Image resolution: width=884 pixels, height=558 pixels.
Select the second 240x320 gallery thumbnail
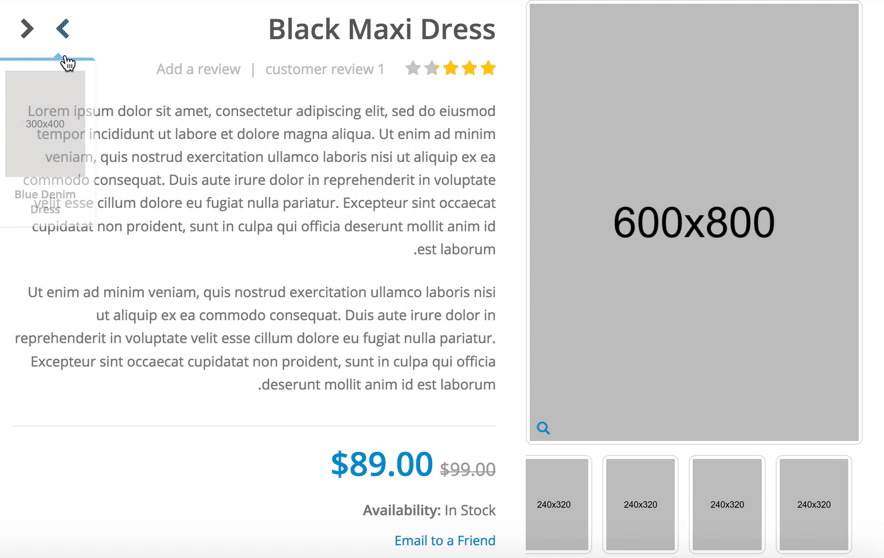tap(640, 504)
